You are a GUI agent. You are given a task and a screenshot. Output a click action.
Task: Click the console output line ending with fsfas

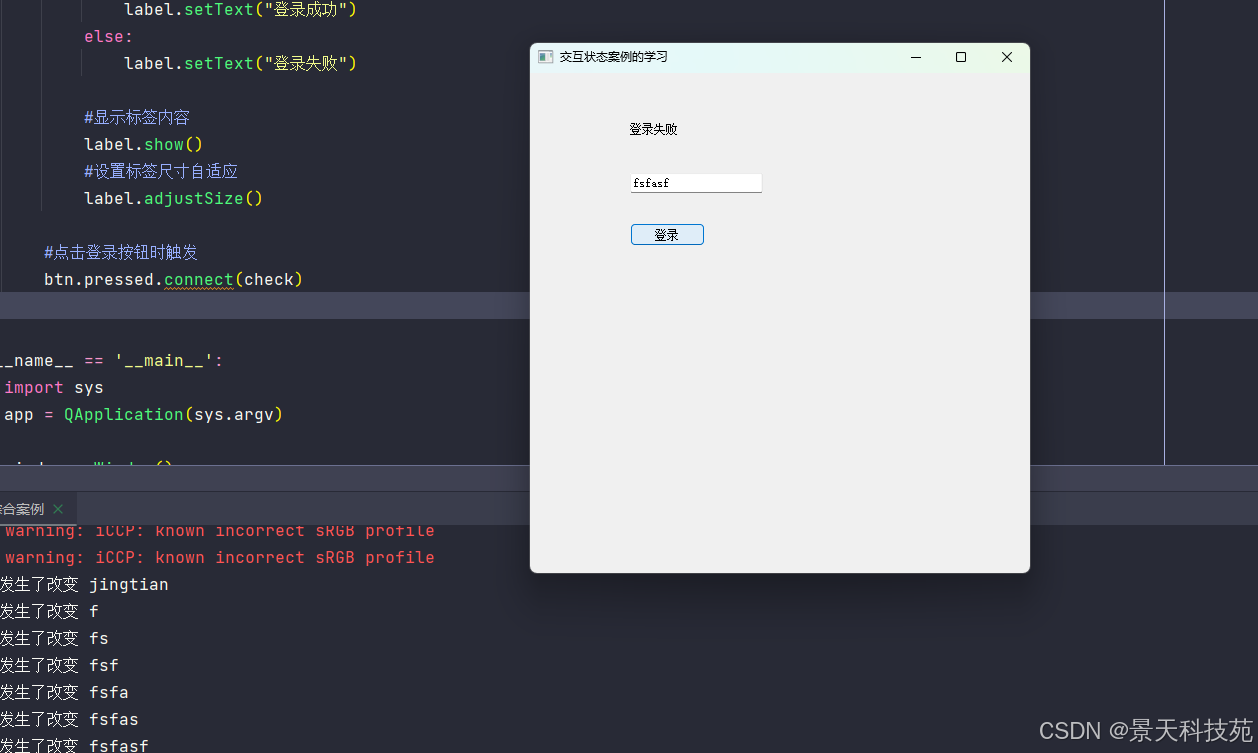tap(69, 719)
